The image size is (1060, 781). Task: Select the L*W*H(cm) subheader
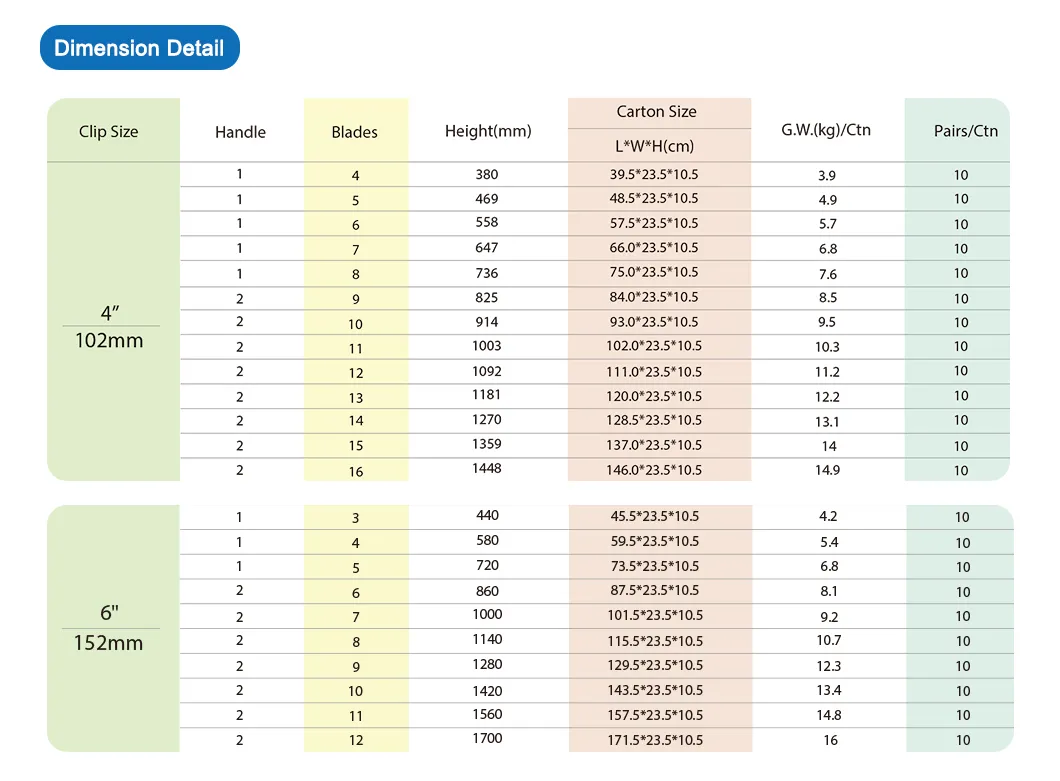click(x=658, y=146)
